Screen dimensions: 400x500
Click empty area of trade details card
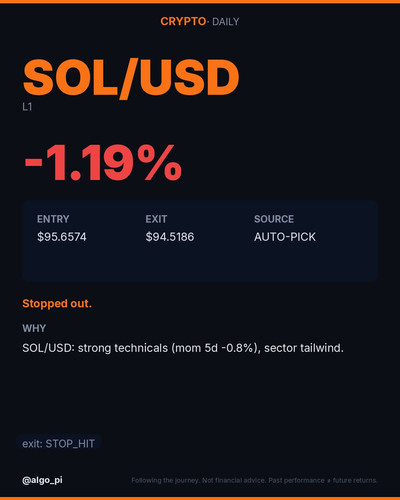(x=200, y=263)
